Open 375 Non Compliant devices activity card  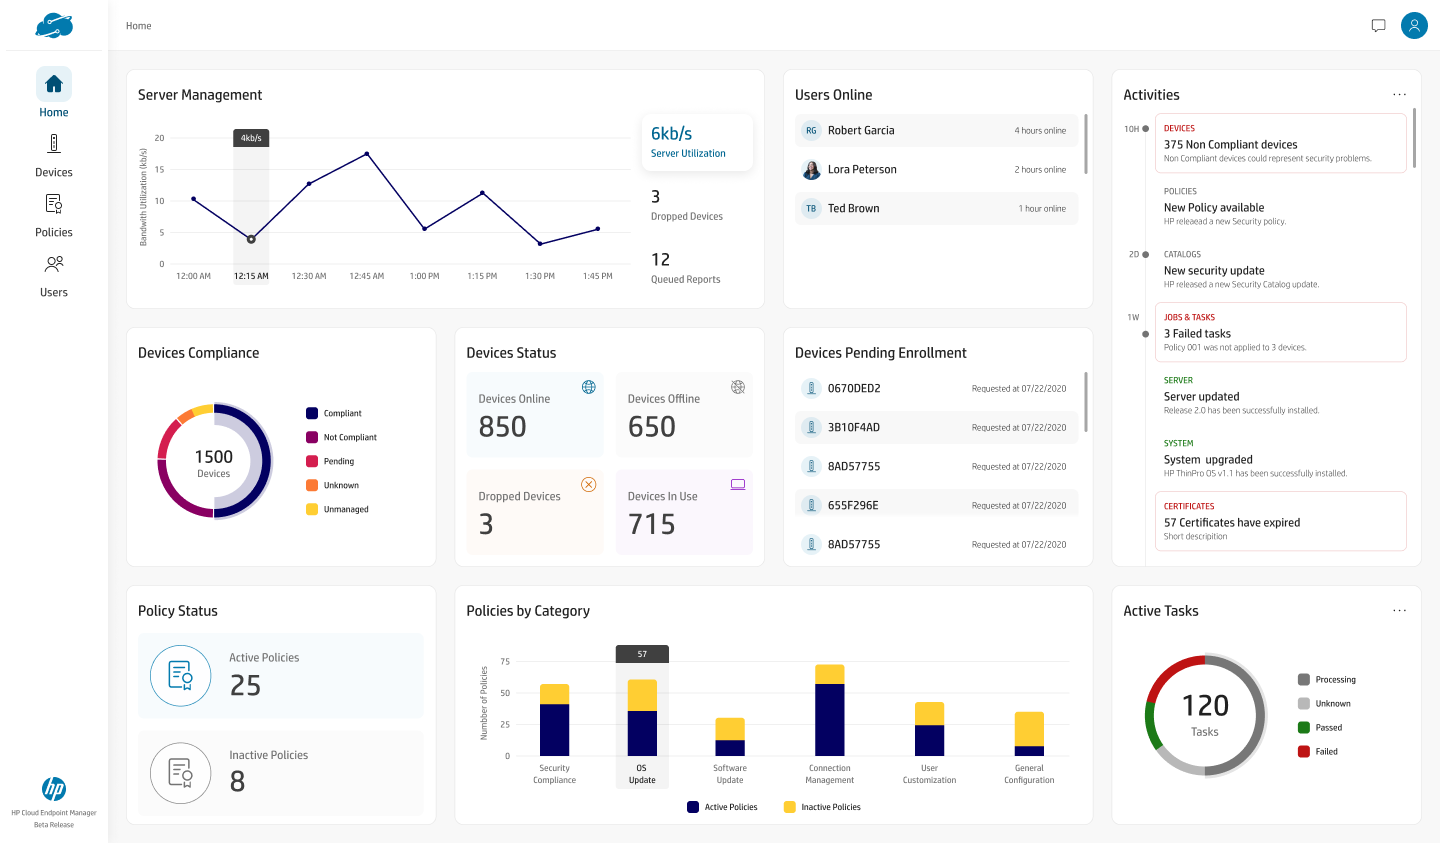(x=1281, y=143)
